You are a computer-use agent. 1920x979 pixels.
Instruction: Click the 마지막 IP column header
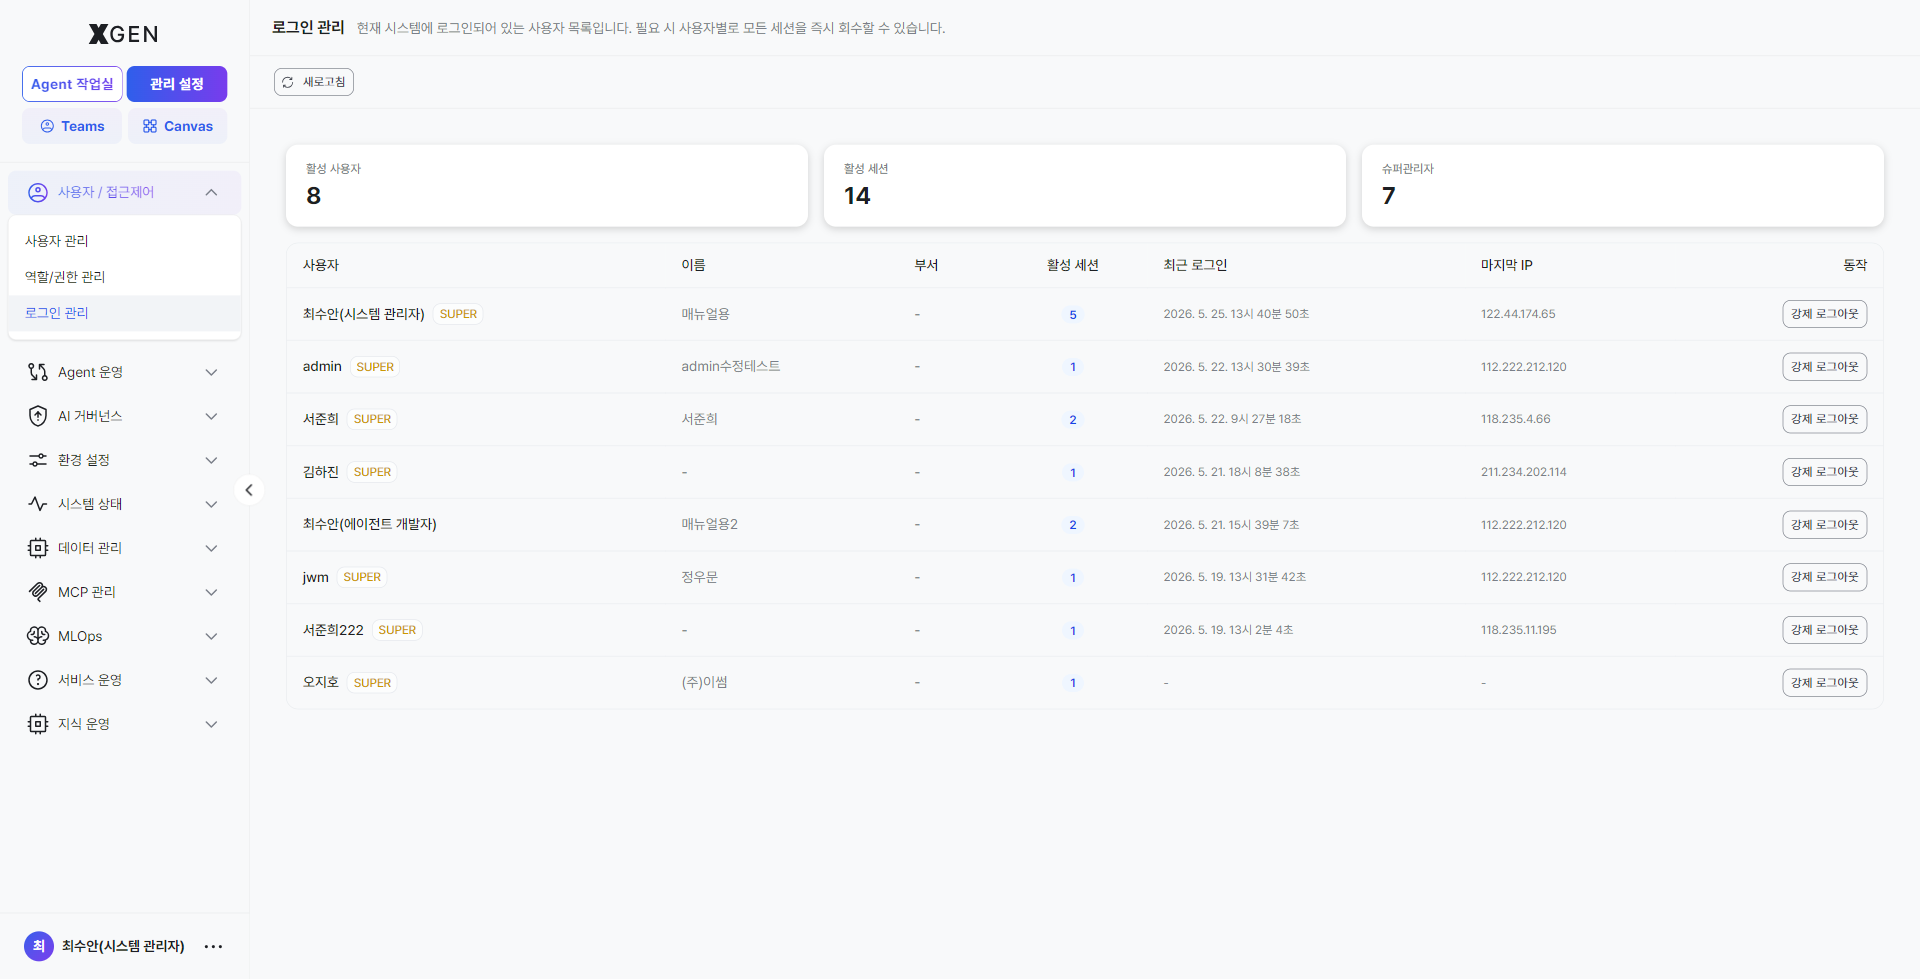click(1507, 265)
